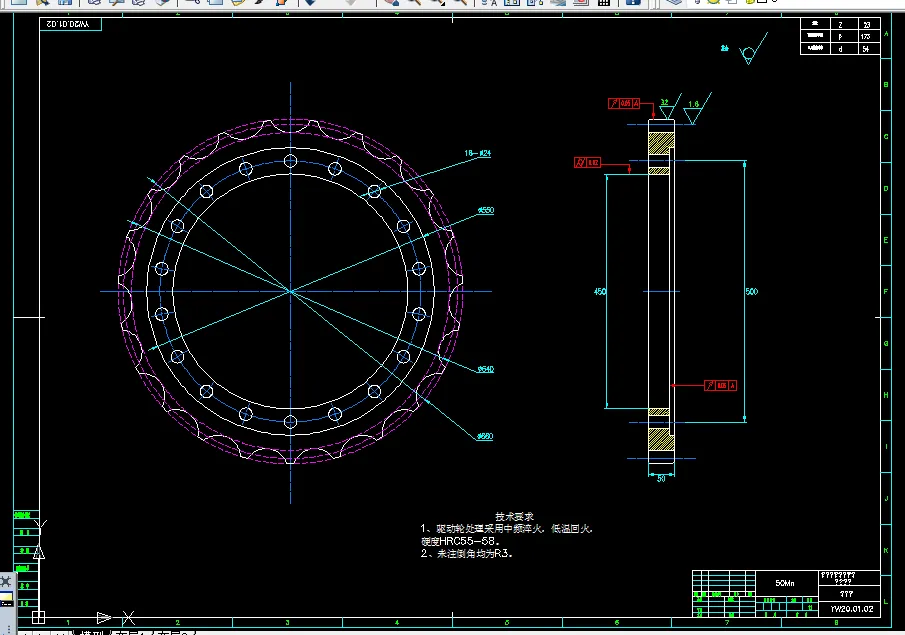The height and width of the screenshot is (635, 905).
Task: Select the ø660 diameter dimension
Action: (x=485, y=436)
